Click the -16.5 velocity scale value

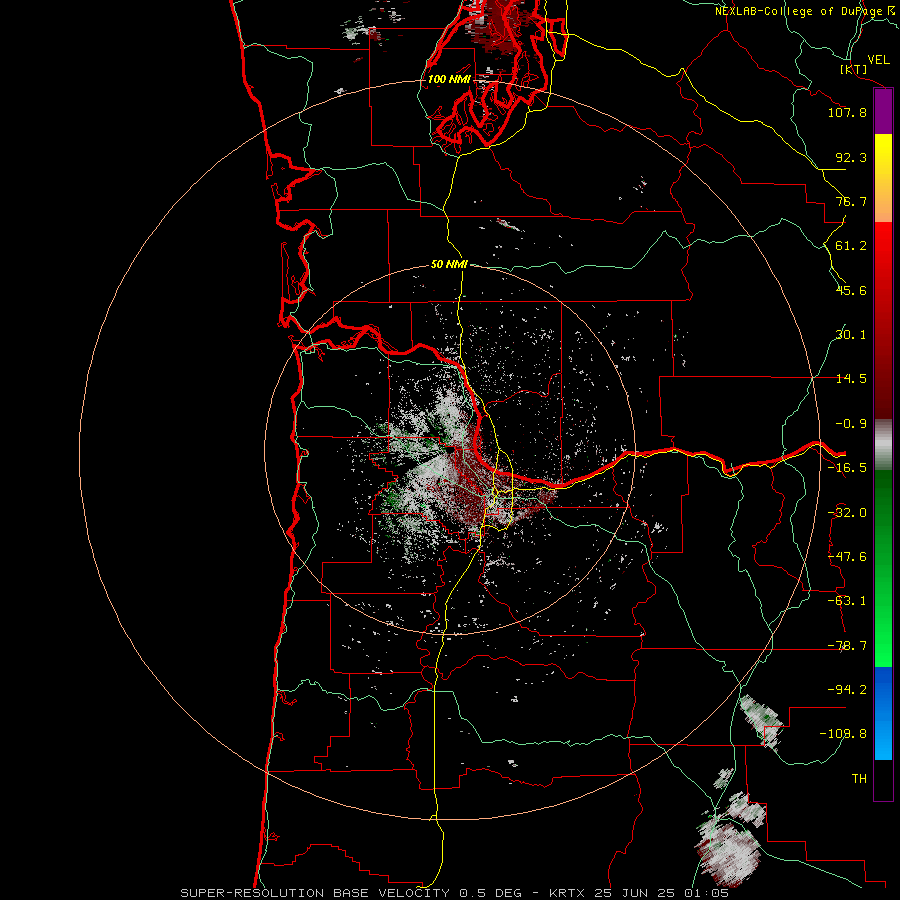(847, 468)
